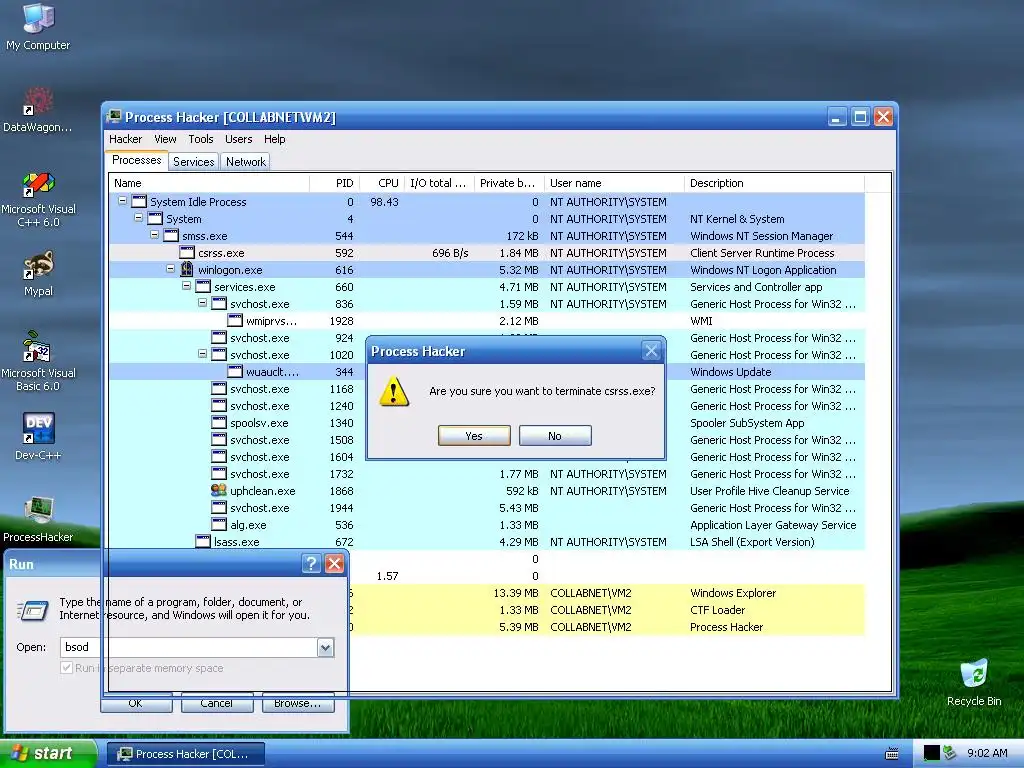Click the wmiprvs process icon
Image resolution: width=1024 pixels, height=768 pixels.
coord(235,321)
